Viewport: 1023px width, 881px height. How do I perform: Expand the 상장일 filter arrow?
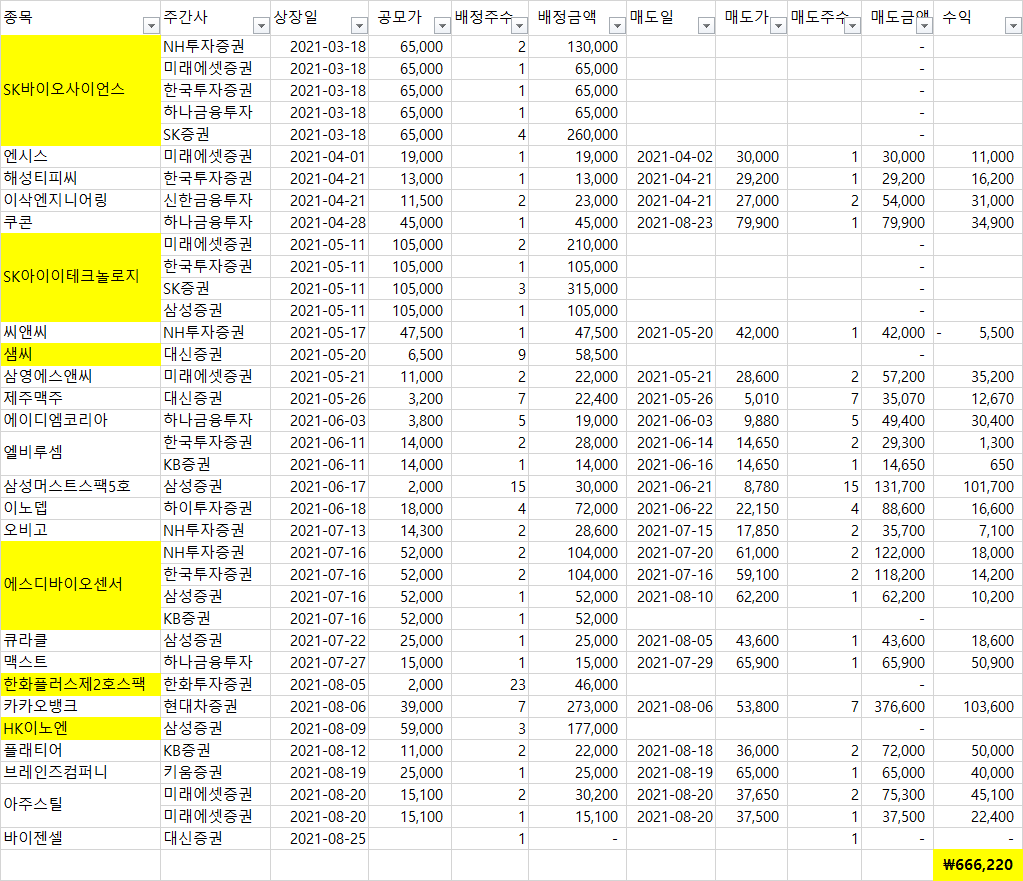(359, 26)
